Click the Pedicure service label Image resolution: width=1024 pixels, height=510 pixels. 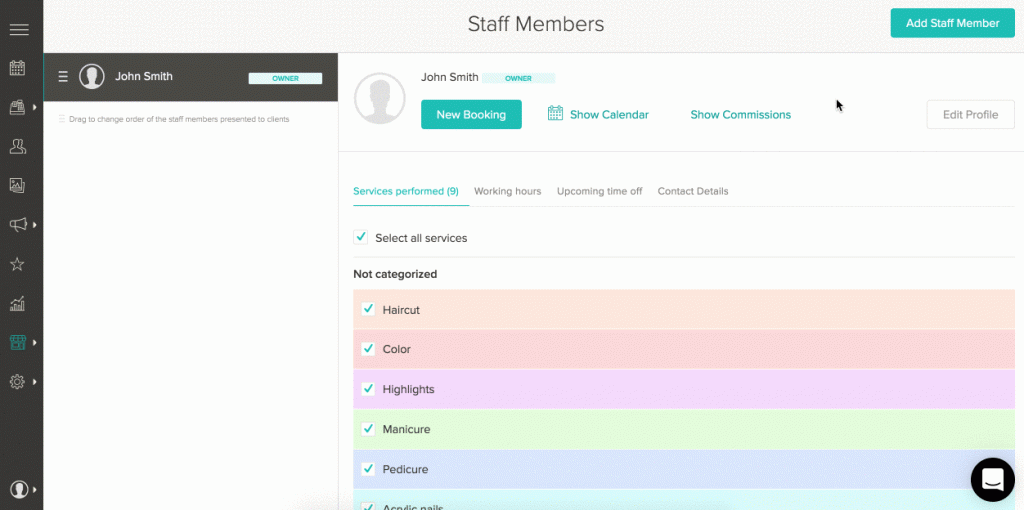(405, 470)
